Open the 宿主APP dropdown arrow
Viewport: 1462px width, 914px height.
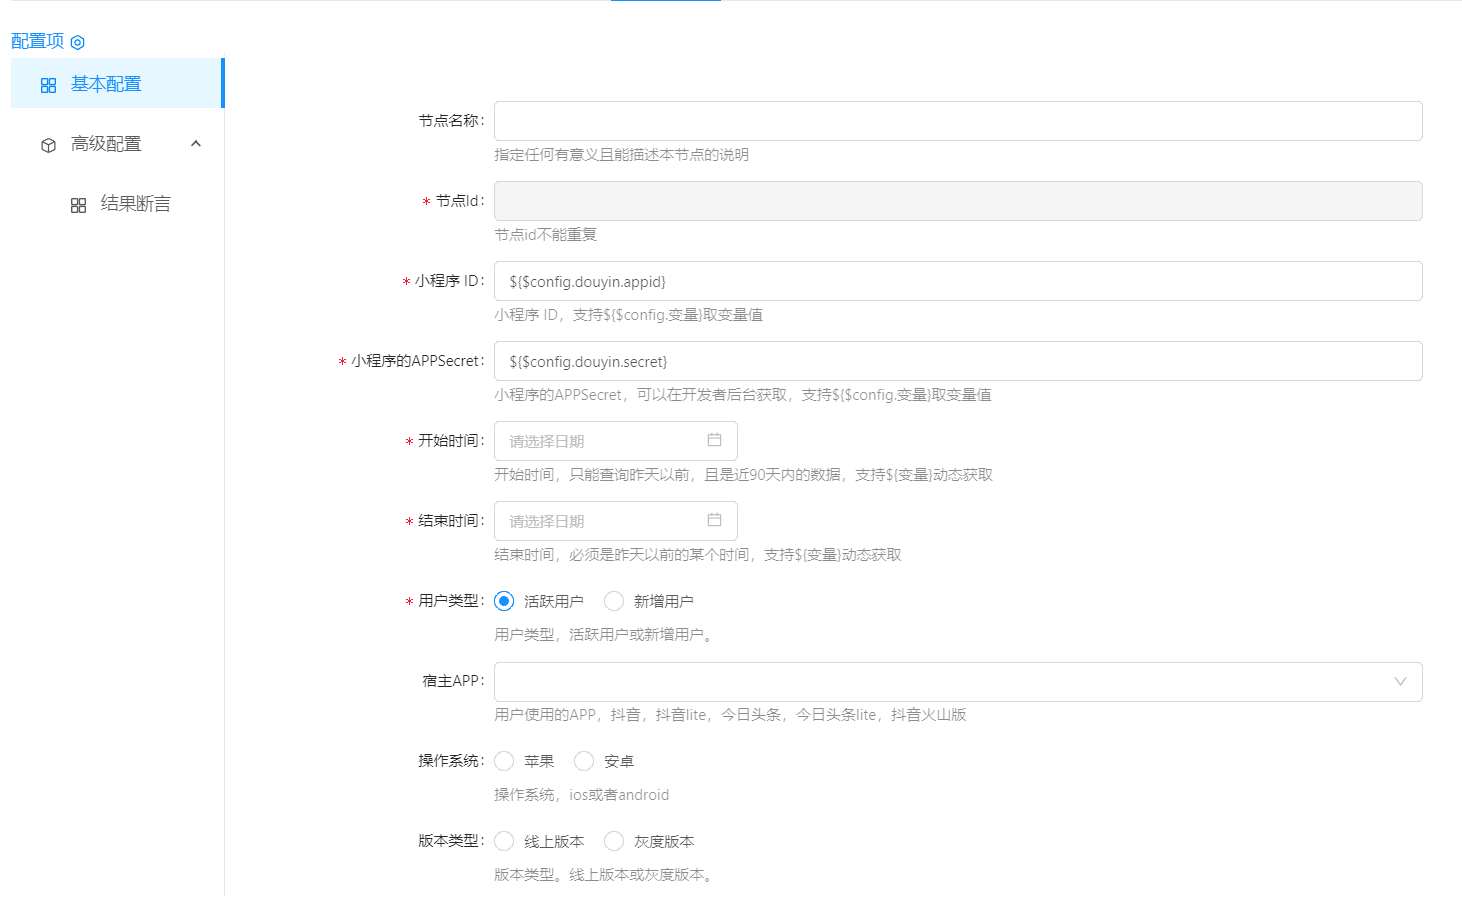click(x=1400, y=682)
